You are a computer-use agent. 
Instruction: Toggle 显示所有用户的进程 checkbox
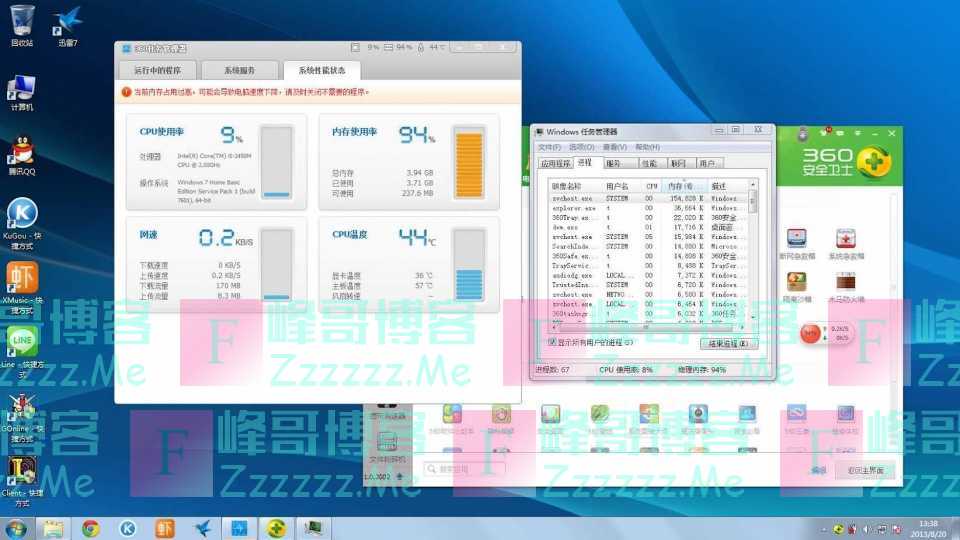tap(553, 342)
